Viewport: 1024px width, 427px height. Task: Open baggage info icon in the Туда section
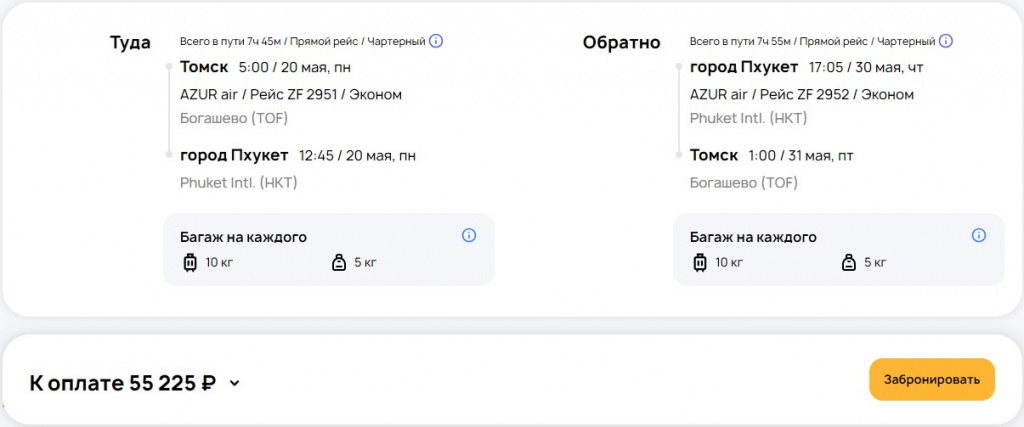[x=469, y=236]
